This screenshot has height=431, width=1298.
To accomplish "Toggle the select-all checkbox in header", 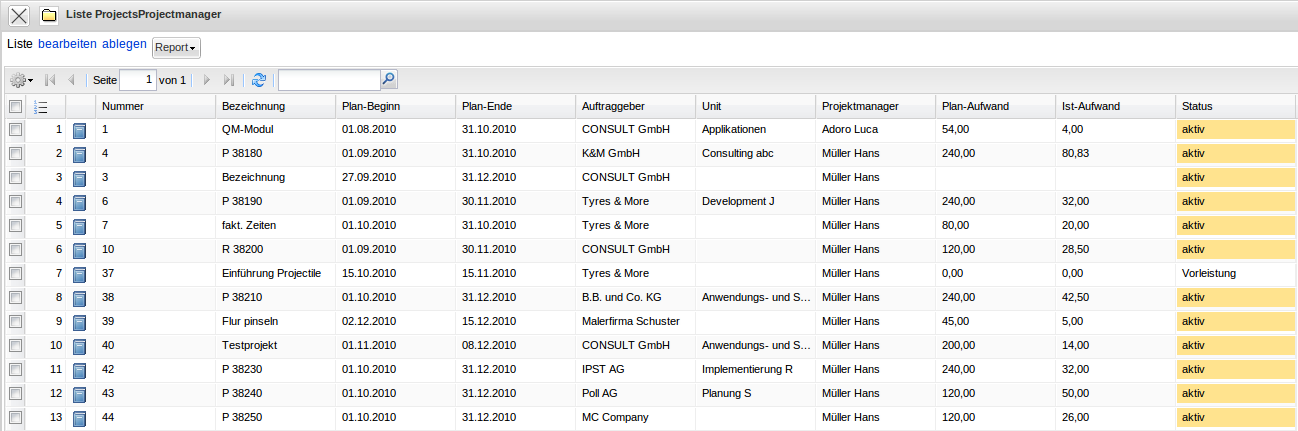I will [x=15, y=107].
